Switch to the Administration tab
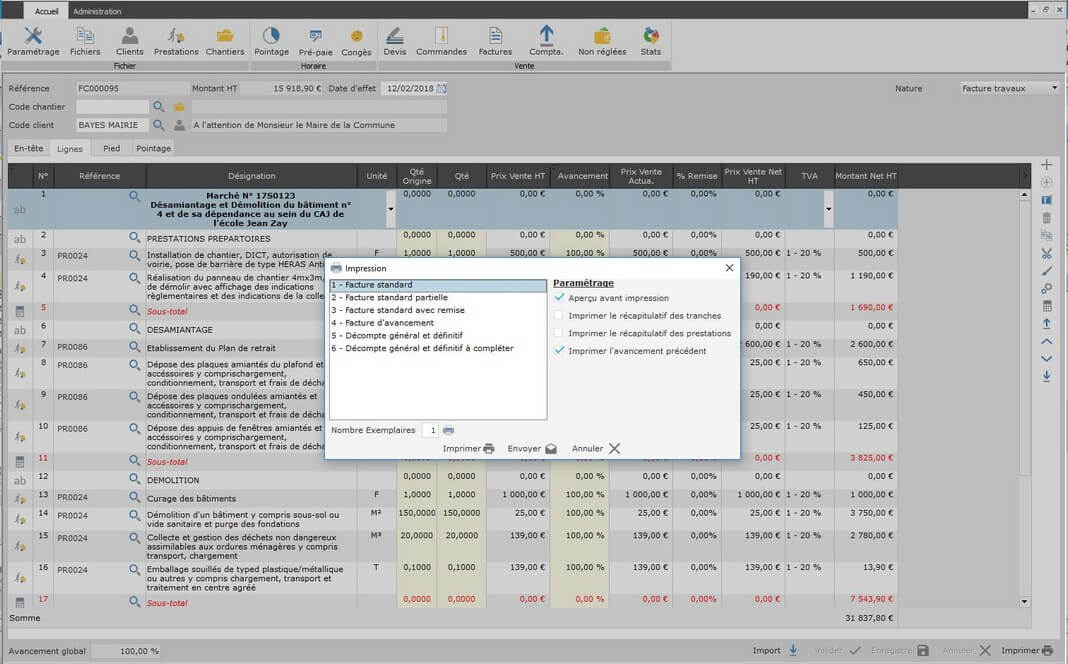Image resolution: width=1068 pixels, height=664 pixels. pyautogui.click(x=97, y=11)
